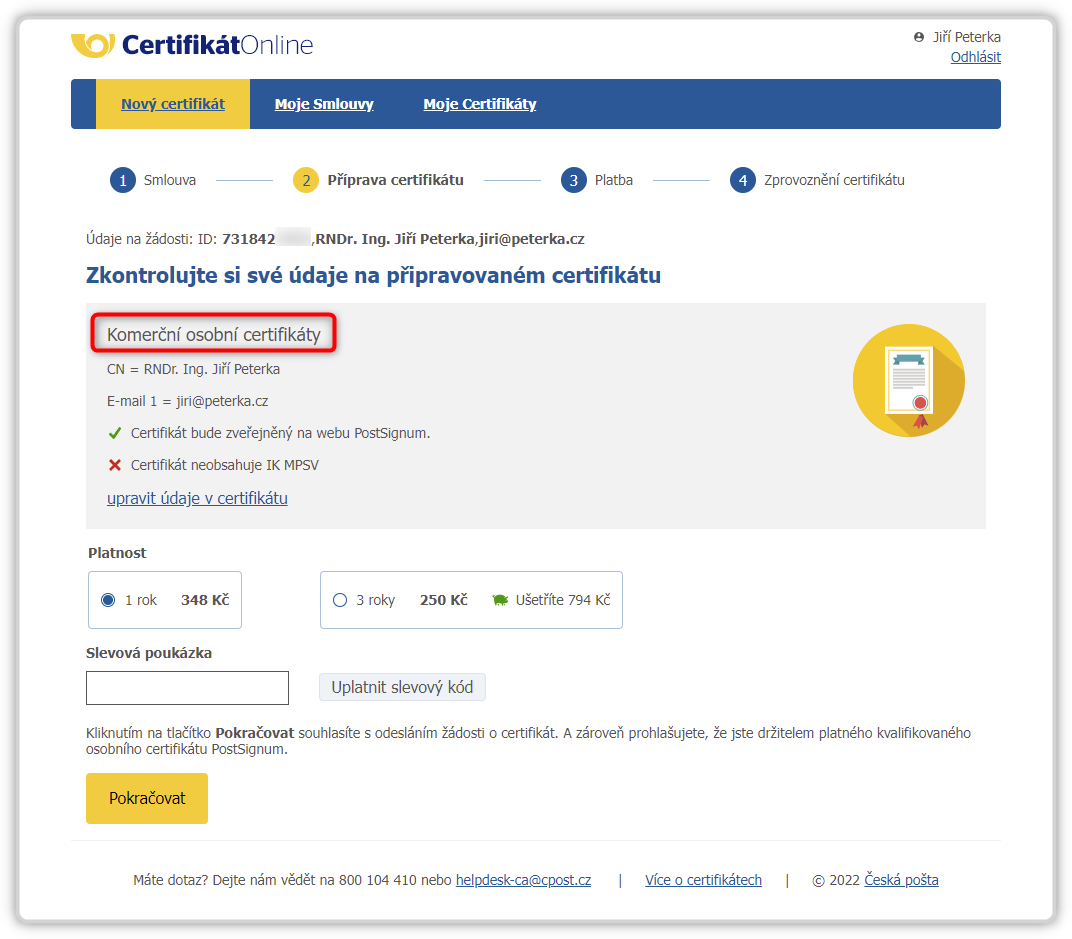This screenshot has height=939, width=1072.
Task: Click step 4 circle for Zprovoznění certifikátu
Action: pos(742,180)
